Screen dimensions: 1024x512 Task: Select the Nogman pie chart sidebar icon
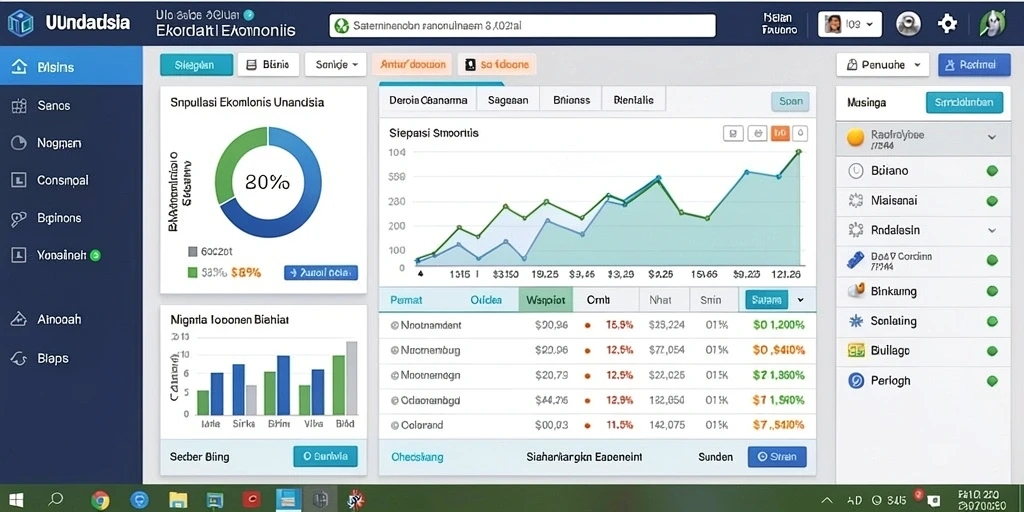coord(19,142)
